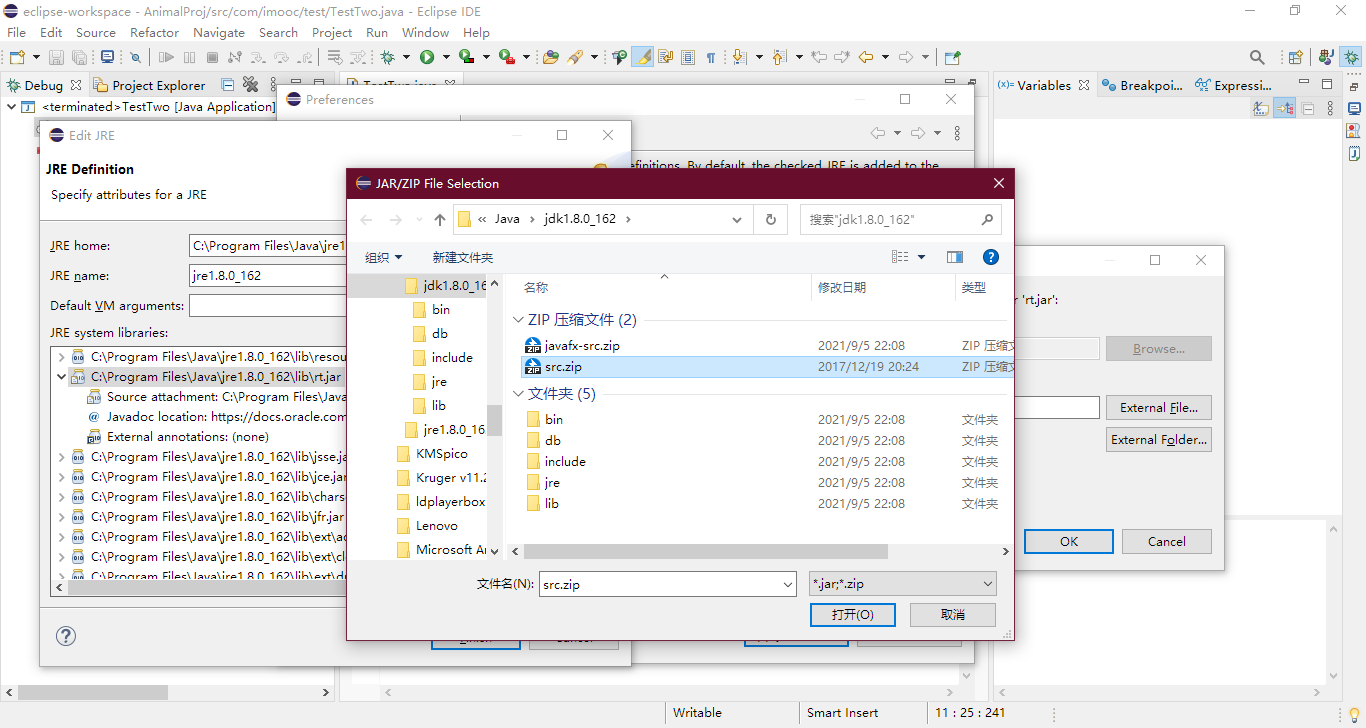Click the 取消 button in file dialog

point(953,615)
